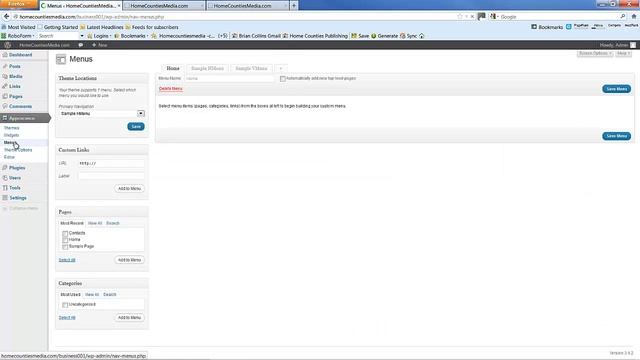Image resolution: width=640 pixels, height=360 pixels.
Task: Open Themes under Appearance
Action: pos(11,128)
